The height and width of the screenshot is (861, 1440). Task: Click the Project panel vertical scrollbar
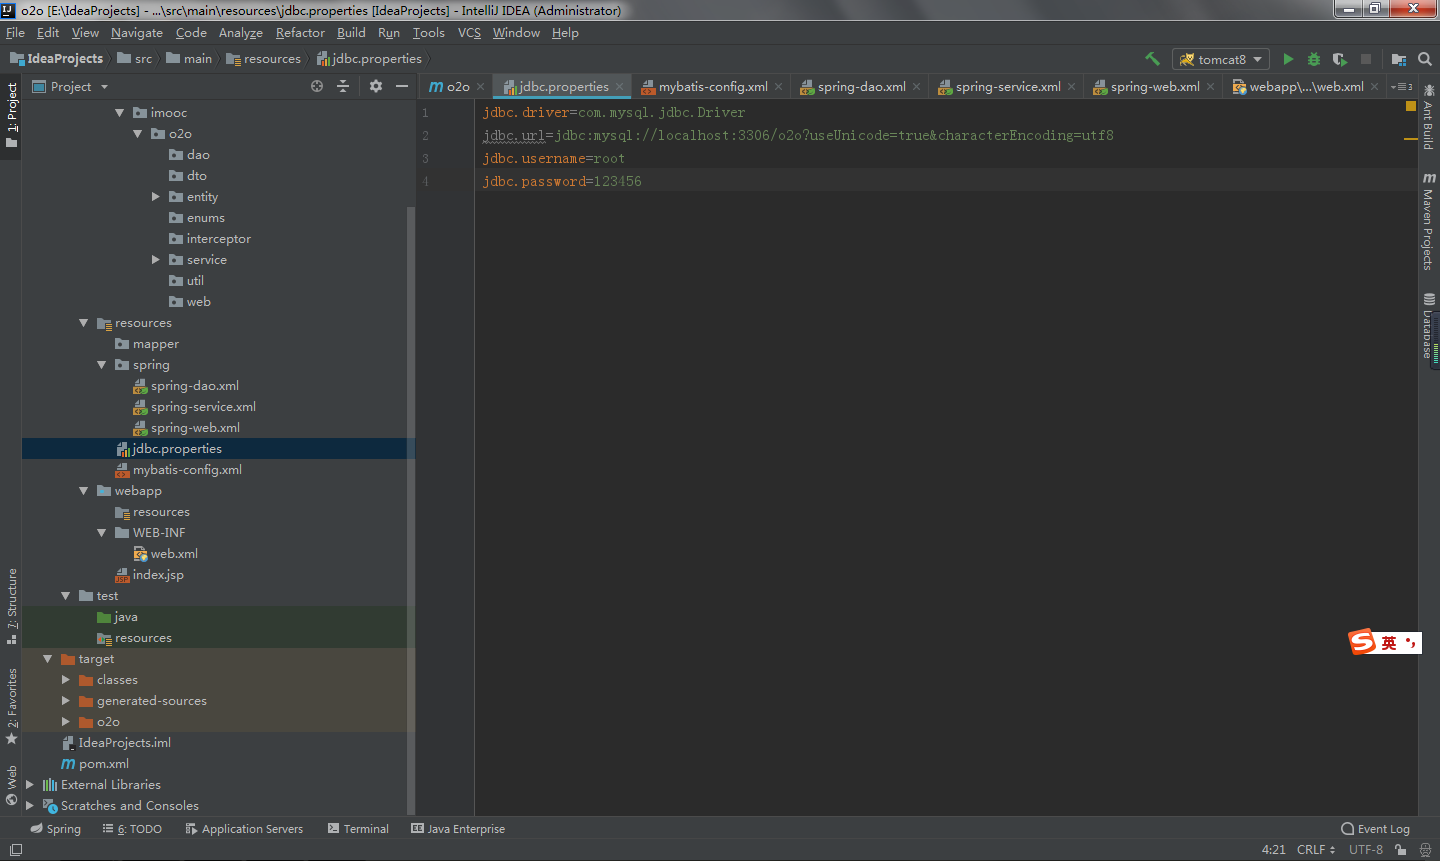click(410, 510)
